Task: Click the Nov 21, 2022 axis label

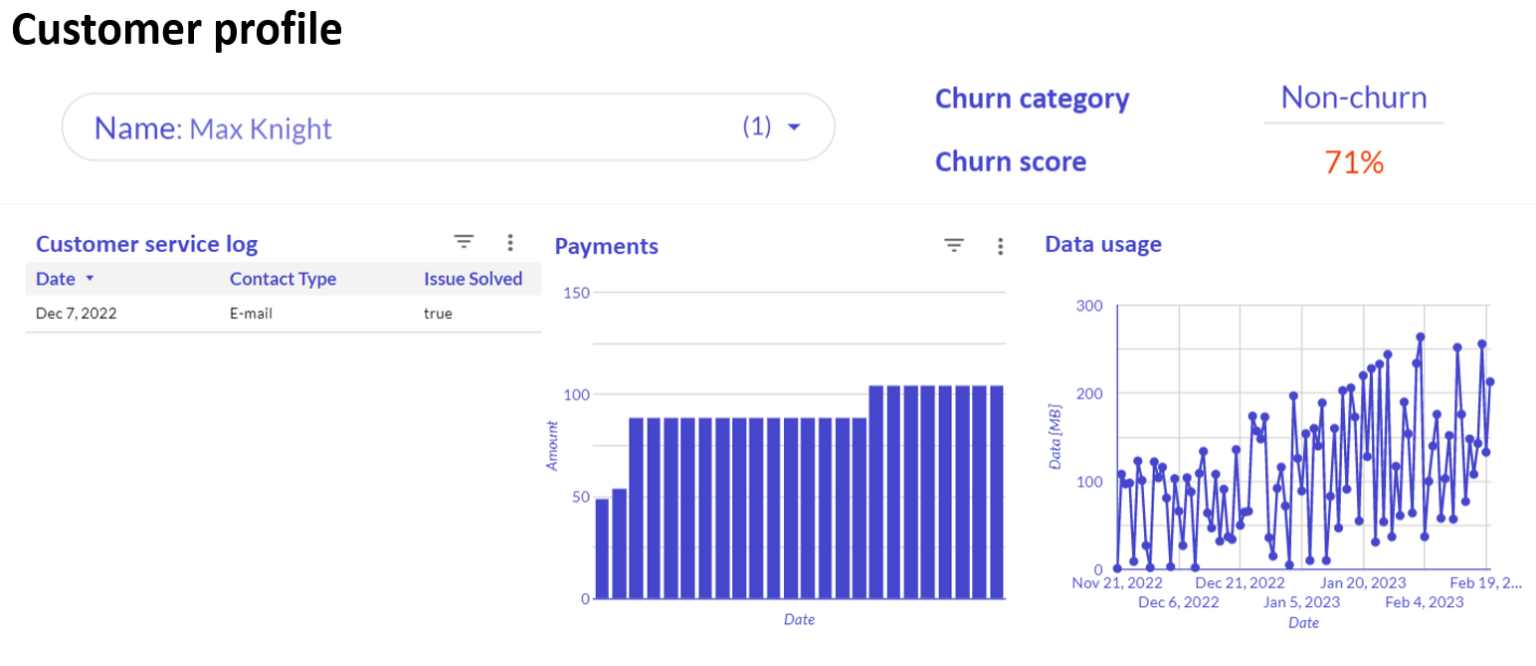Action: 1120,582
